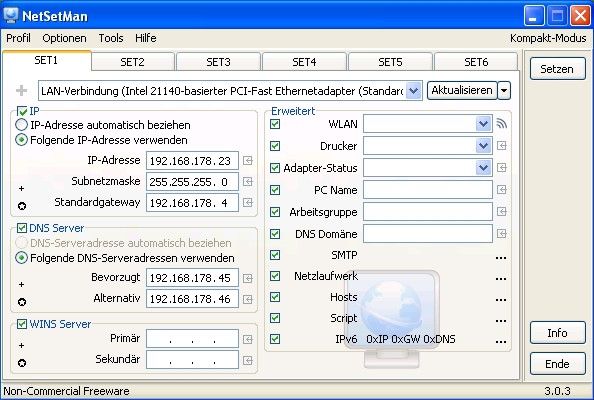Viewport: 594px width, 400px height.
Task: Click the WLAN signal scan icon
Action: coord(502,123)
